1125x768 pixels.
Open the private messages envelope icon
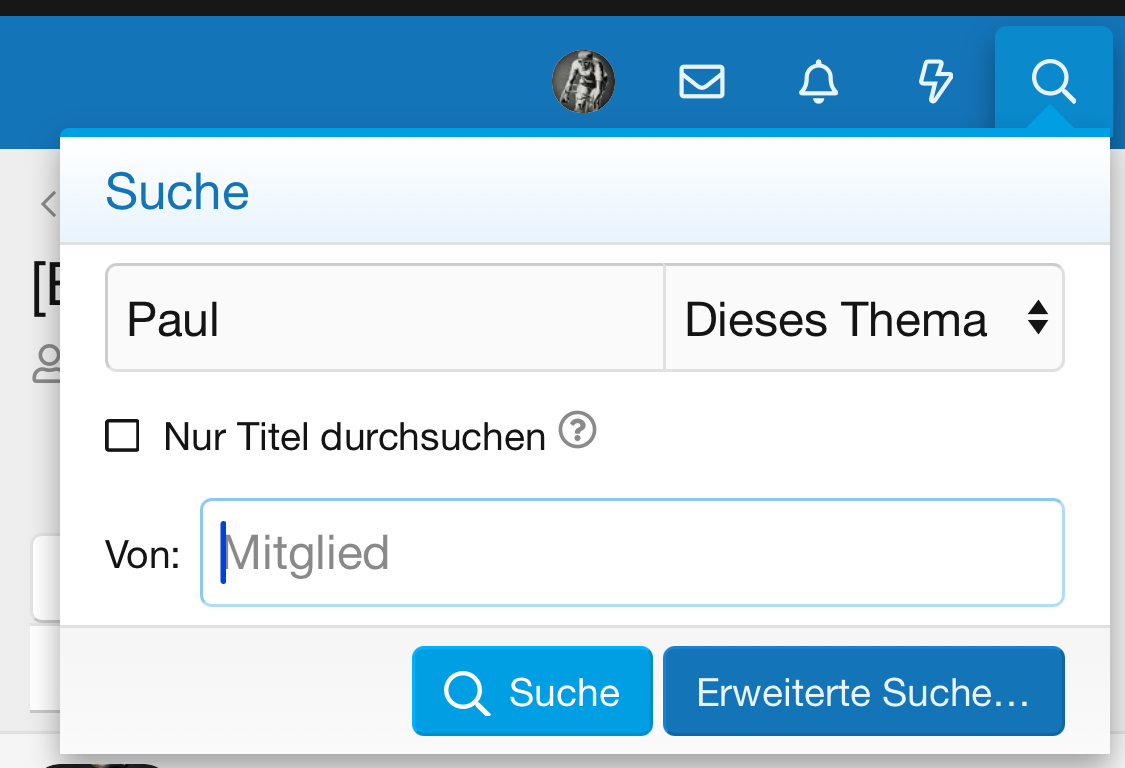click(702, 81)
